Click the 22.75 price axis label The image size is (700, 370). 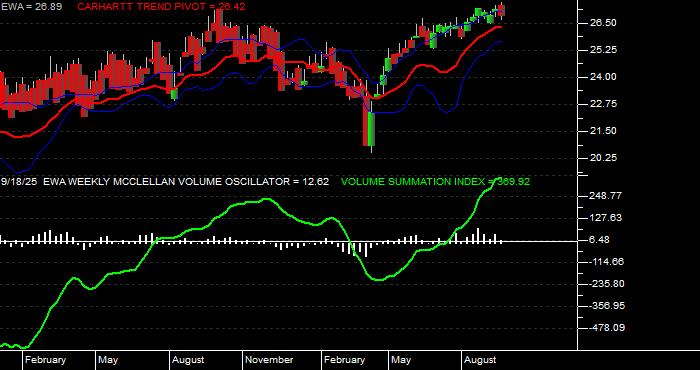(604, 104)
